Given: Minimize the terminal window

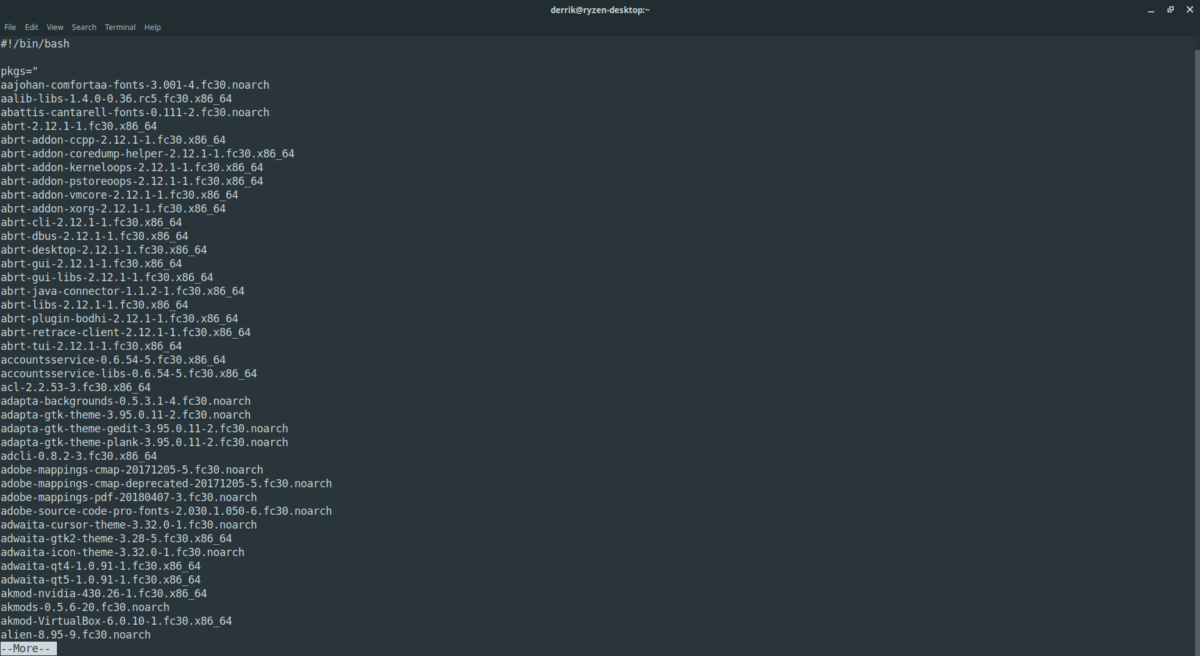Looking at the screenshot, I should 1152,9.
